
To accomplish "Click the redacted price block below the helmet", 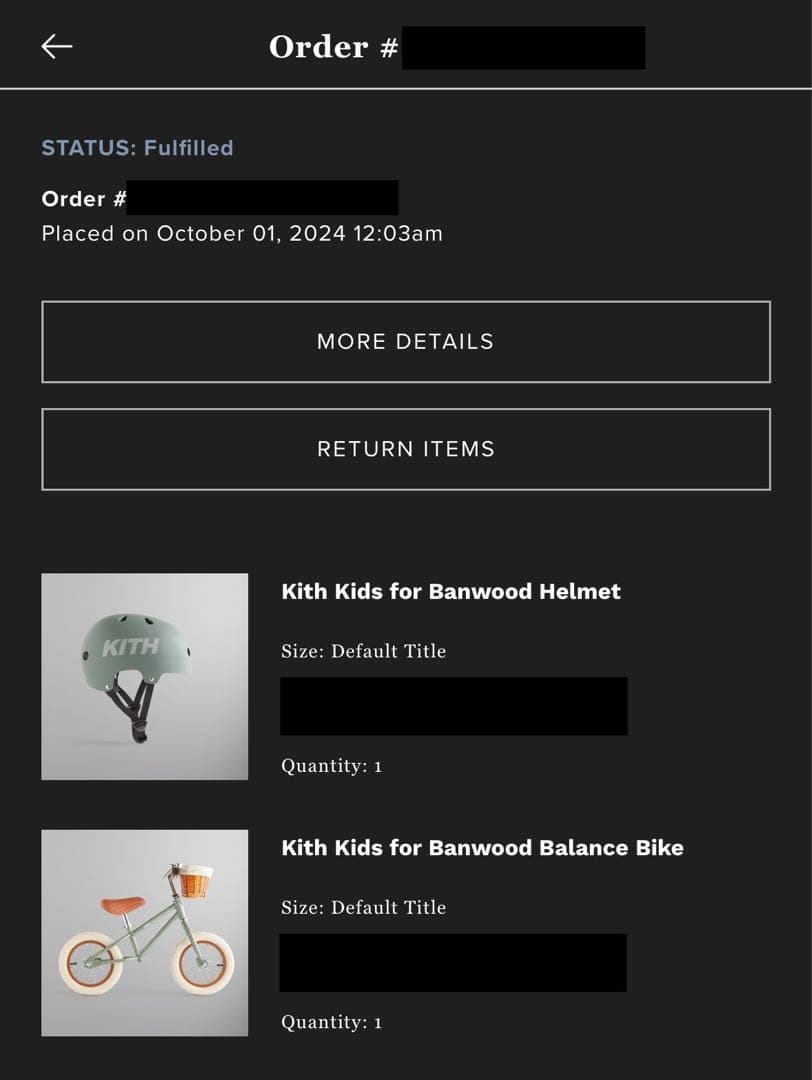I will [x=454, y=706].
